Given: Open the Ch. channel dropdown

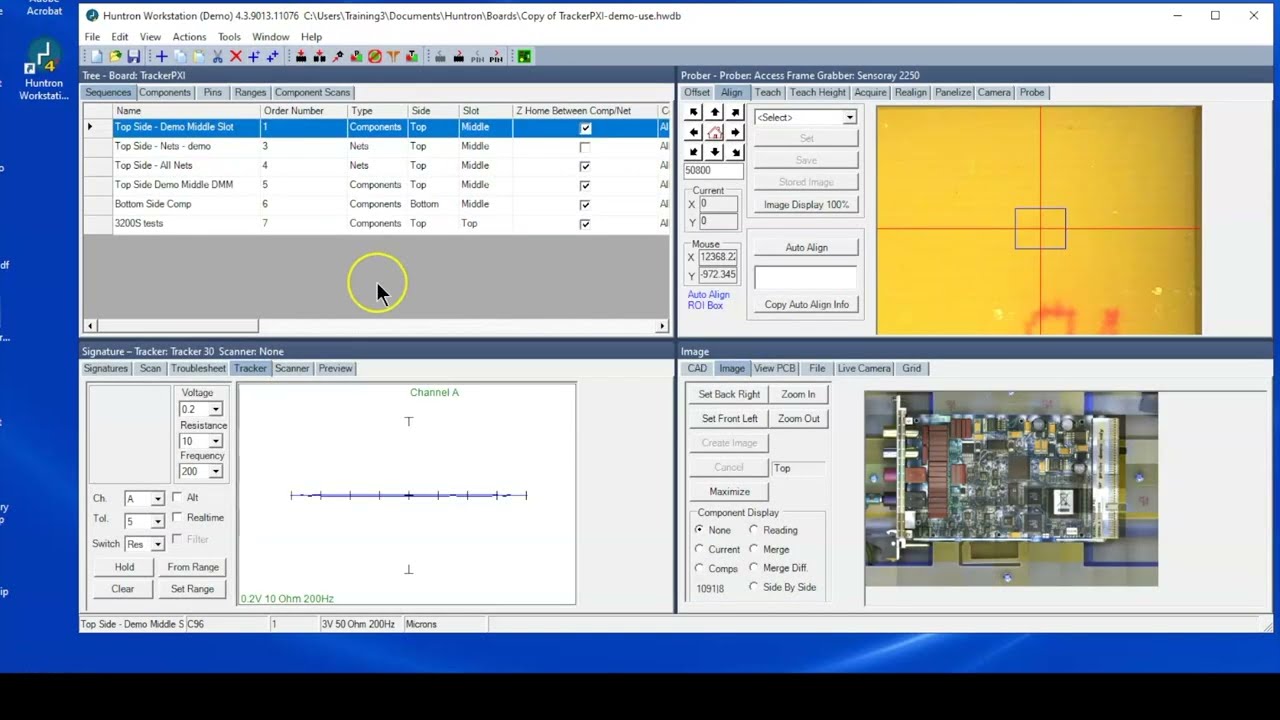Looking at the screenshot, I should click(x=157, y=498).
